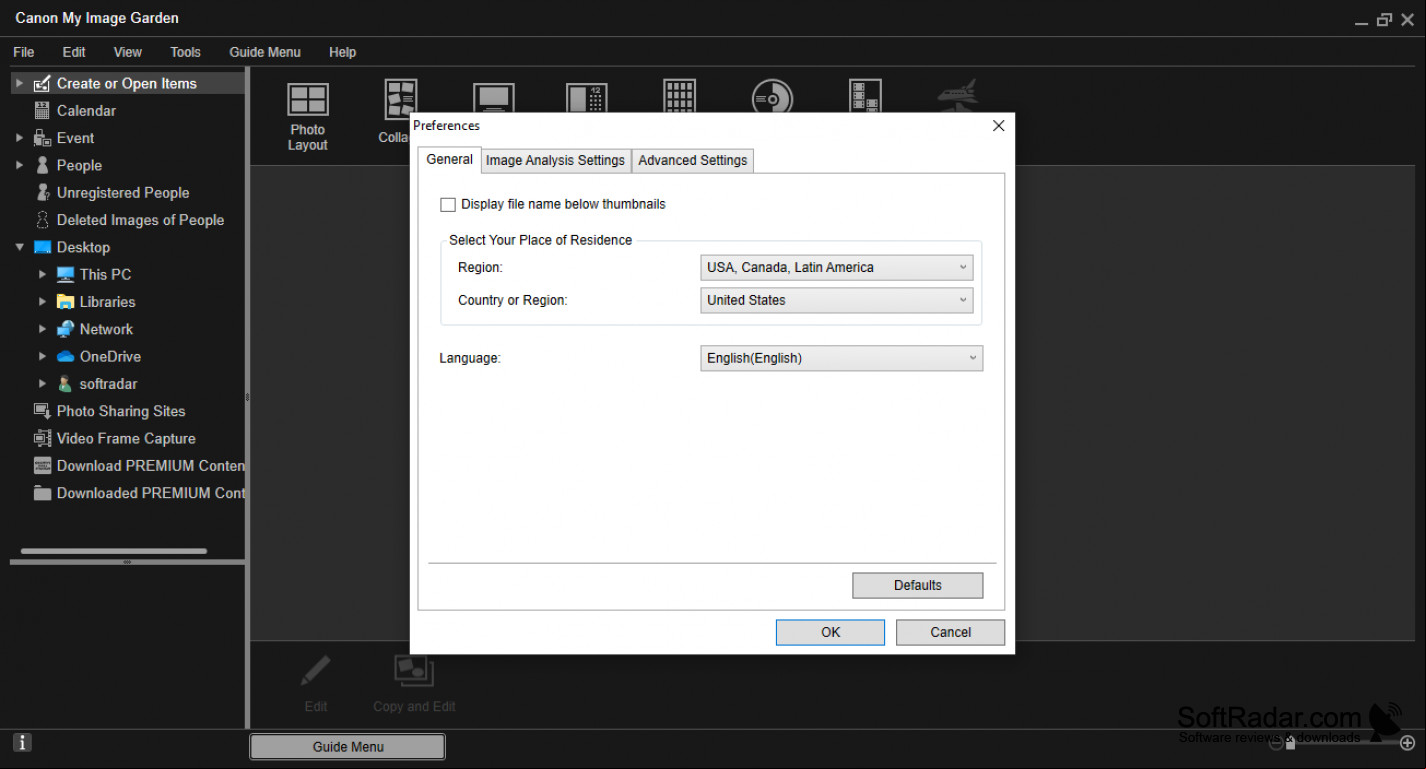Open the Collage item

(398, 111)
